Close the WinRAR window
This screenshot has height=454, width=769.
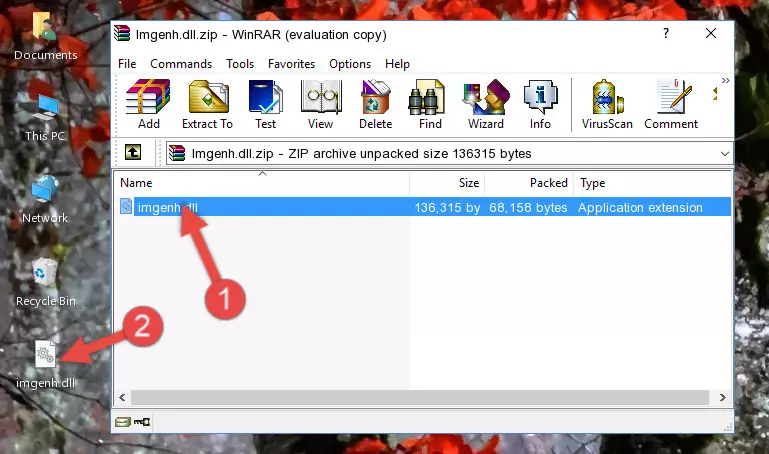[x=711, y=33]
